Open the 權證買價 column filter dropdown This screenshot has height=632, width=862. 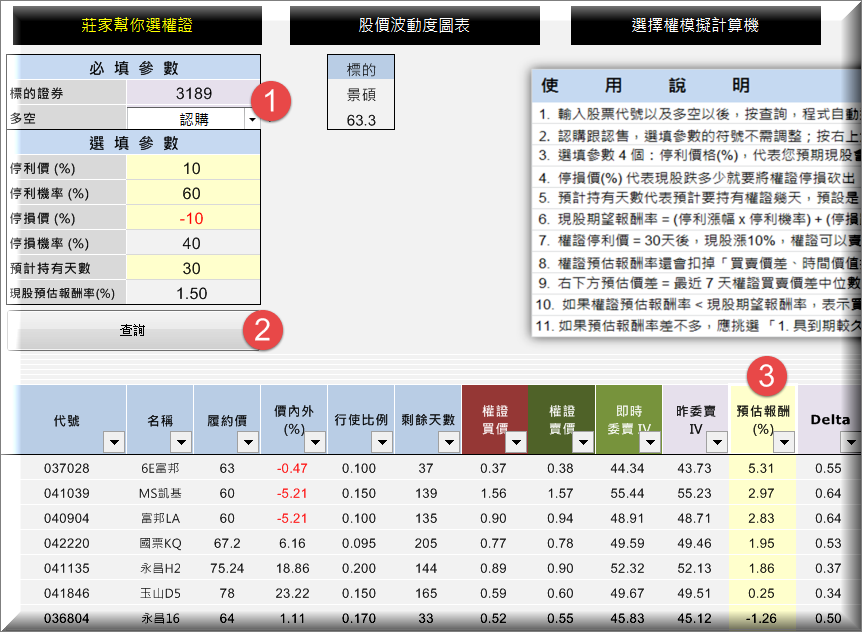[x=516, y=442]
